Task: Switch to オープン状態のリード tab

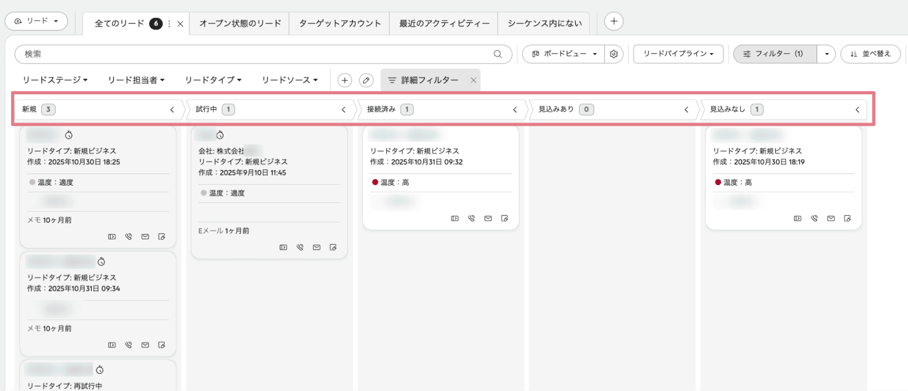Action: click(x=240, y=24)
